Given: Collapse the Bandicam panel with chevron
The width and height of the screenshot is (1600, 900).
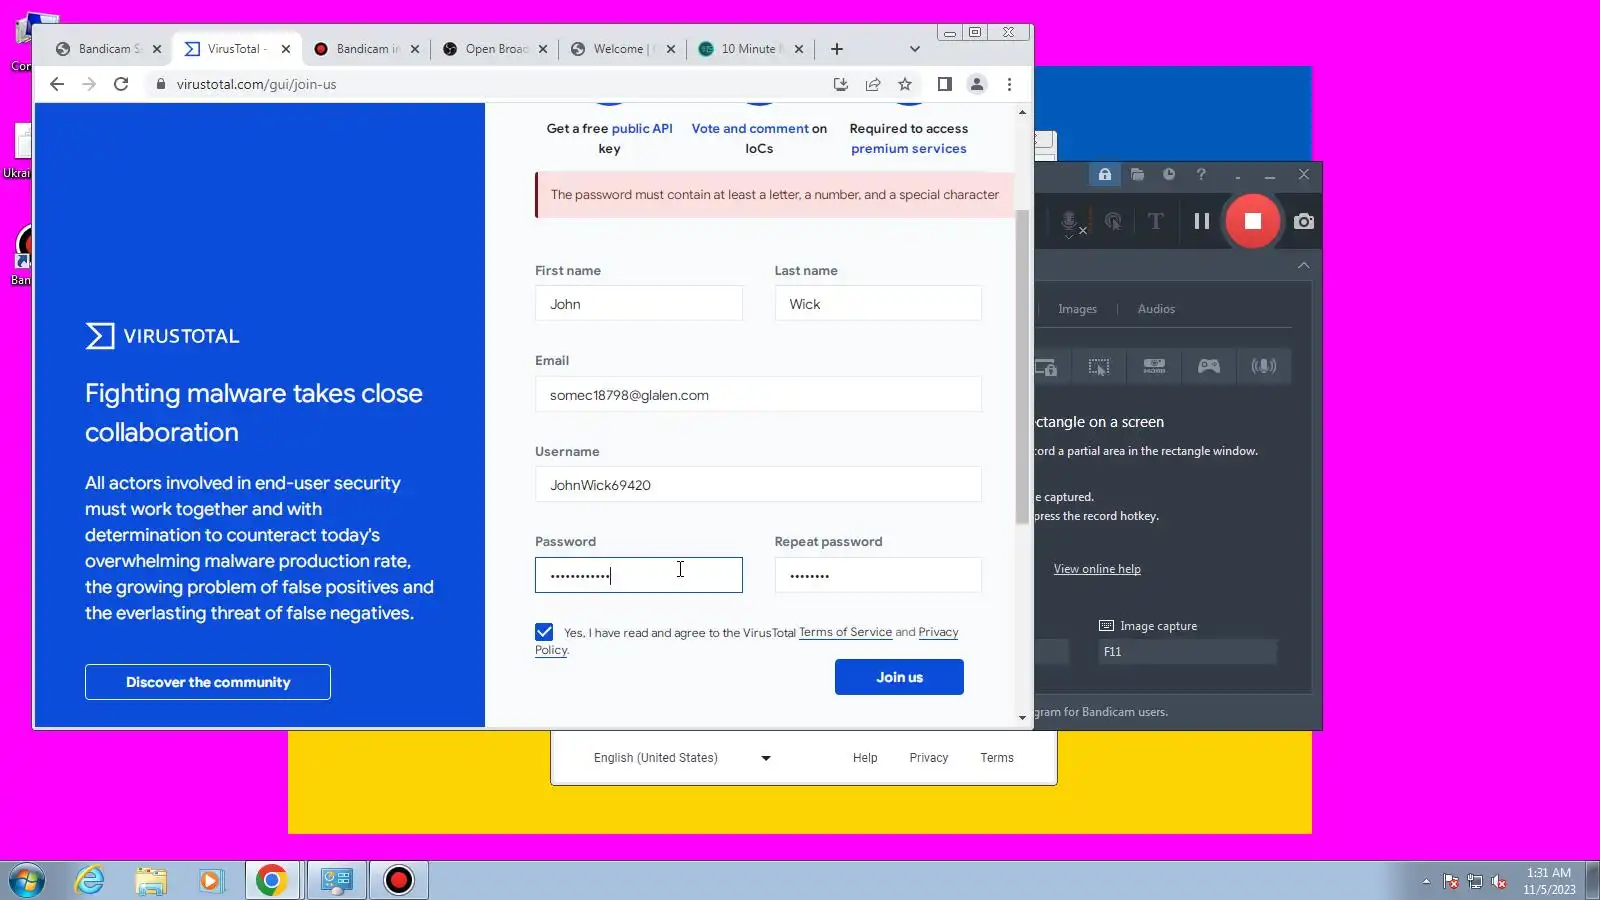Looking at the screenshot, I should click(x=1303, y=265).
